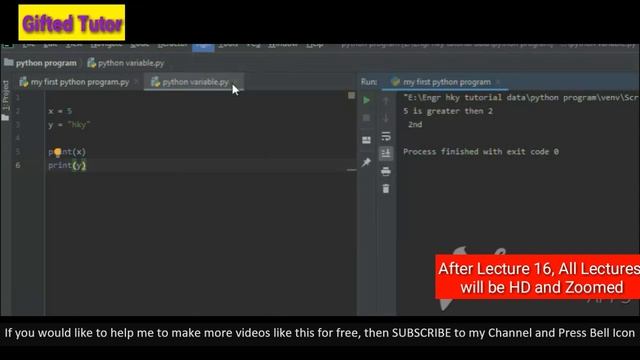Pin the Run tab with pin icon

coord(366,162)
